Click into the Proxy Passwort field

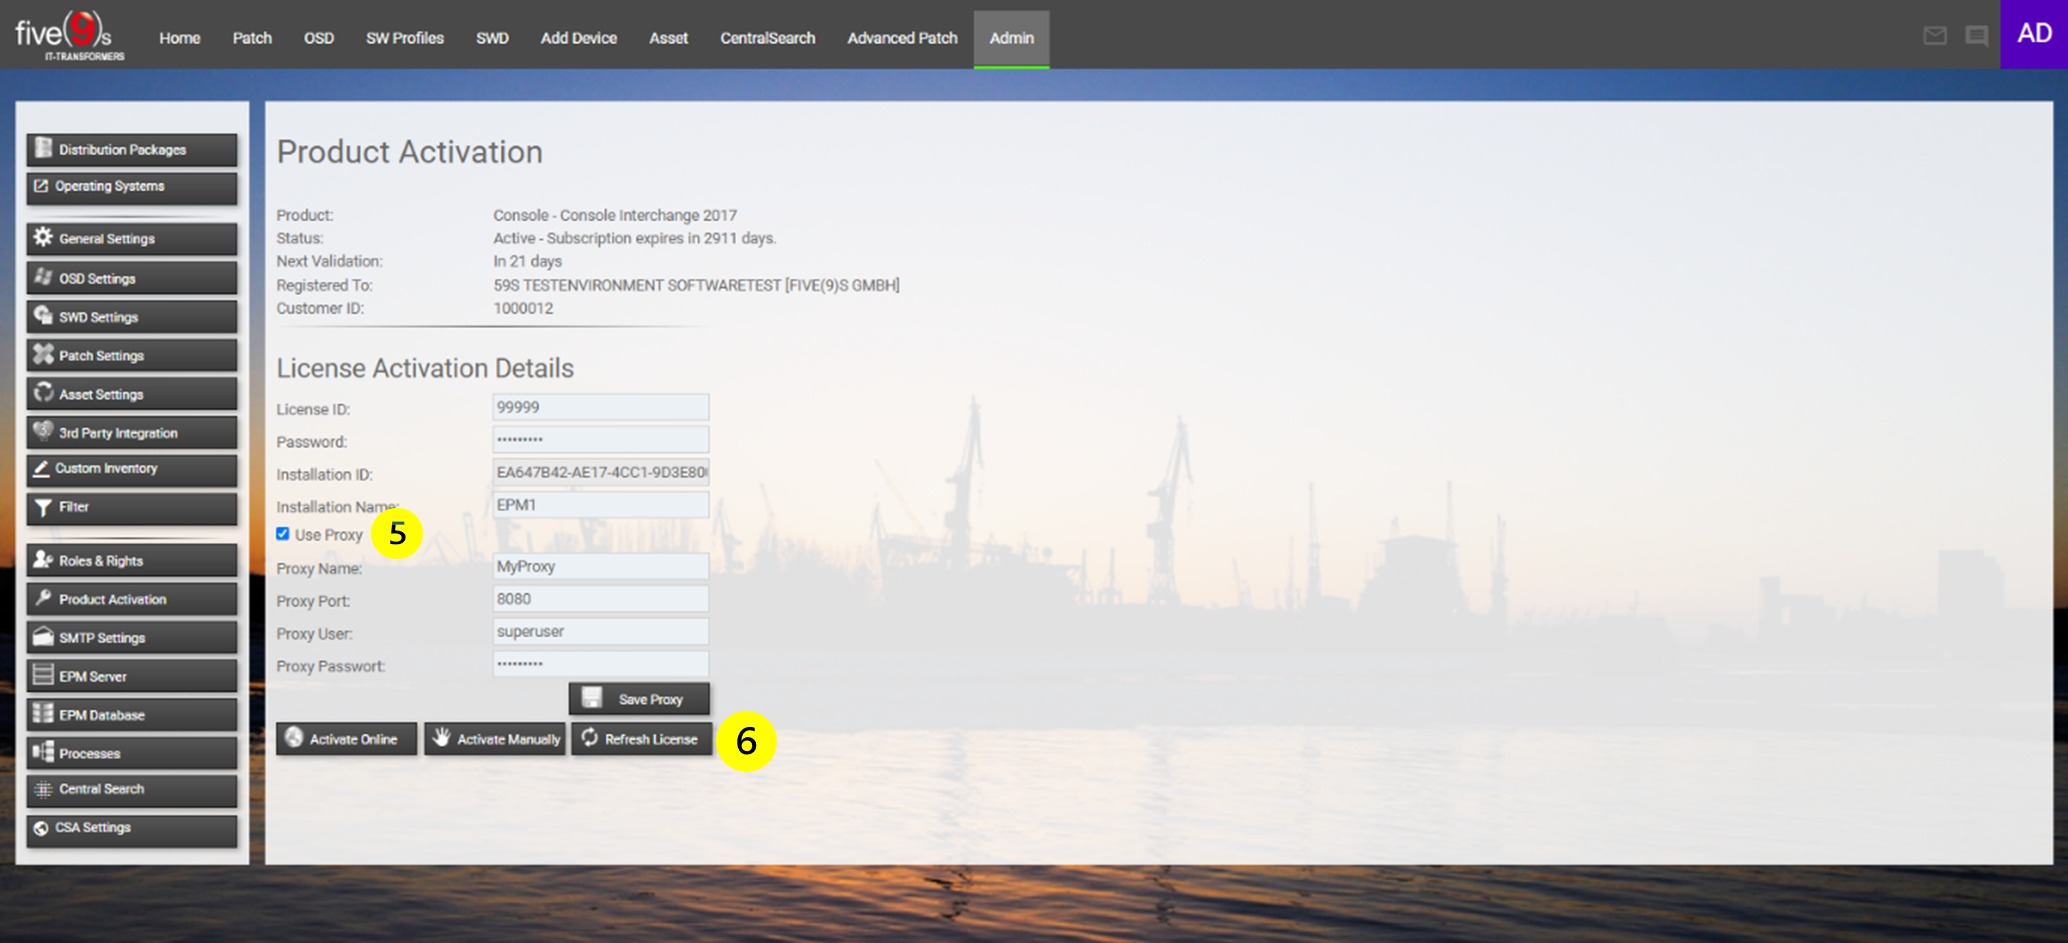[600, 664]
